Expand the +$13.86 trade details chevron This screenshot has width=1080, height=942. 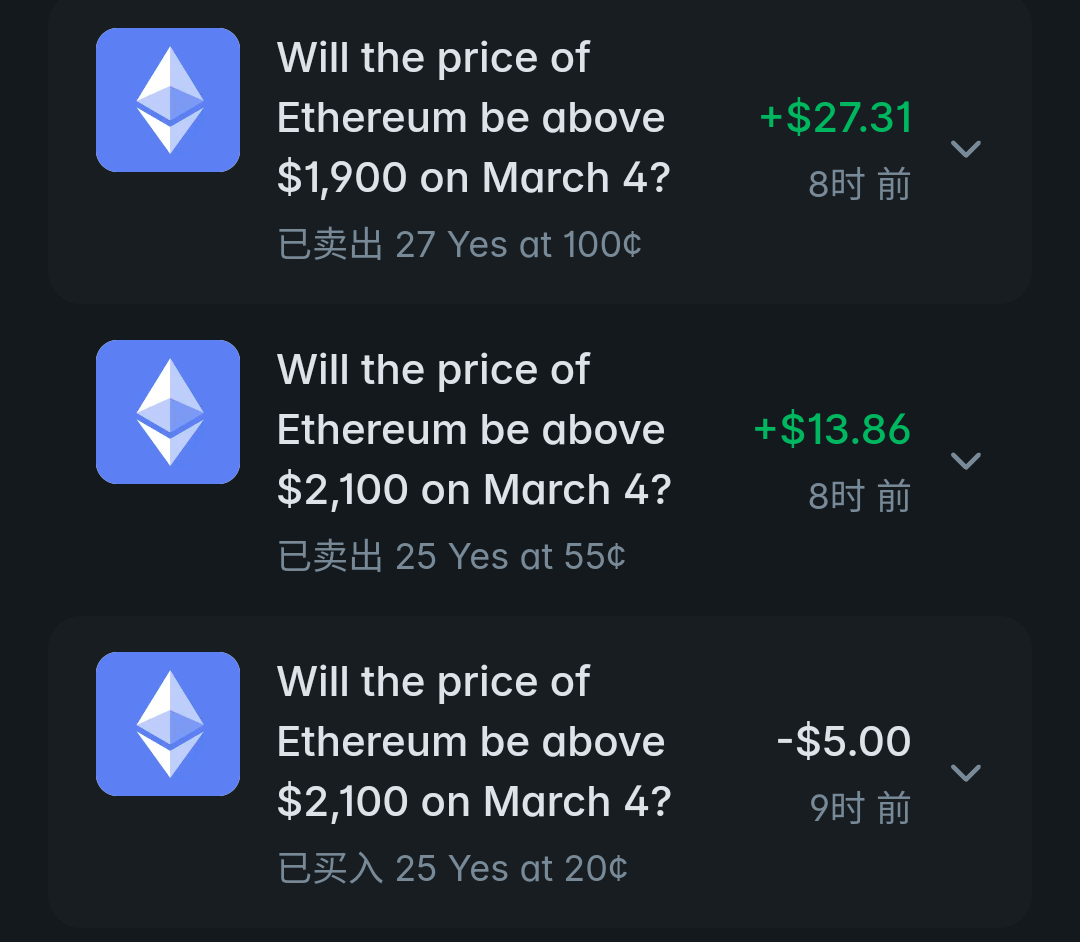965,461
